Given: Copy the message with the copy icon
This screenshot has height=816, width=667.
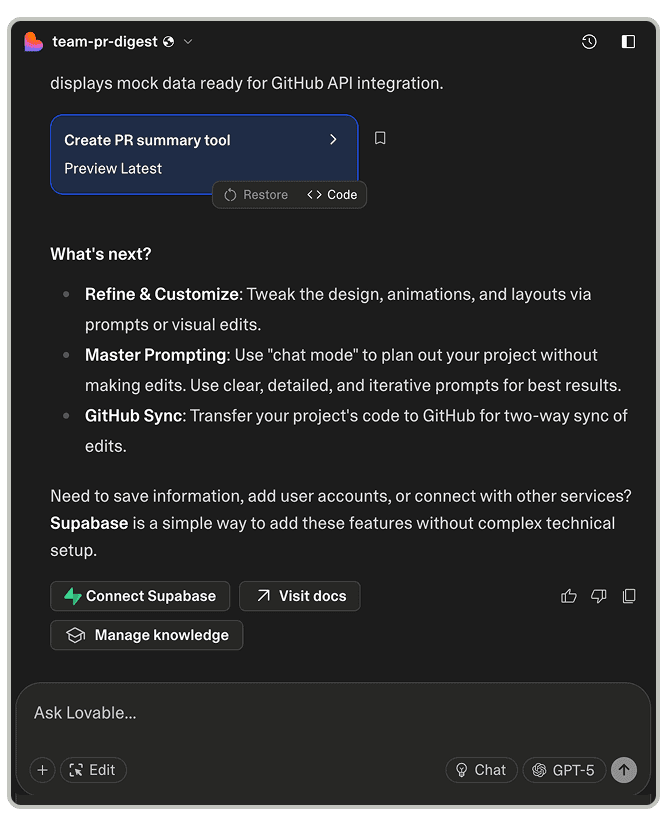Looking at the screenshot, I should point(629,596).
